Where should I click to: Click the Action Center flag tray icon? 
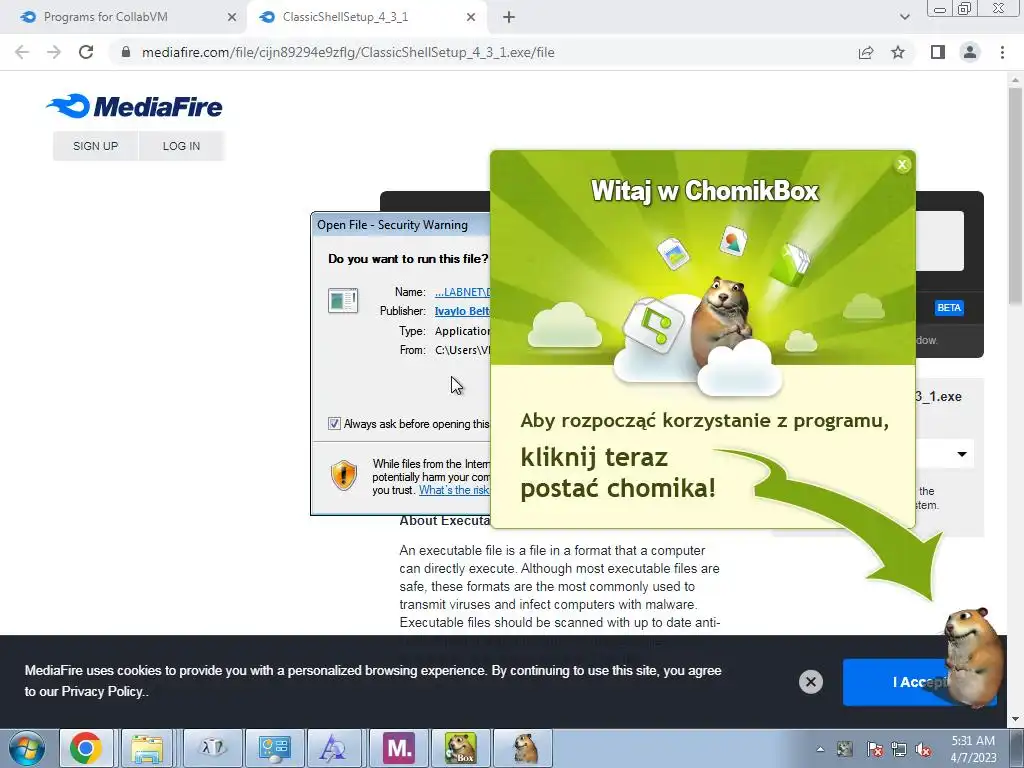tap(874, 749)
